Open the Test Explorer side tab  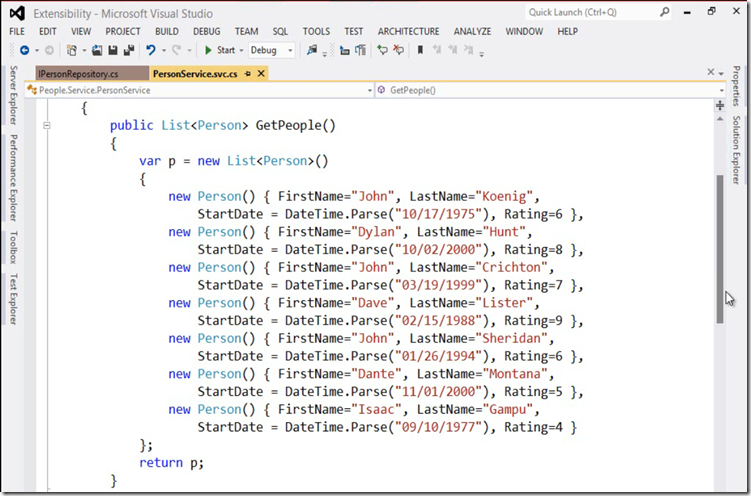point(13,299)
